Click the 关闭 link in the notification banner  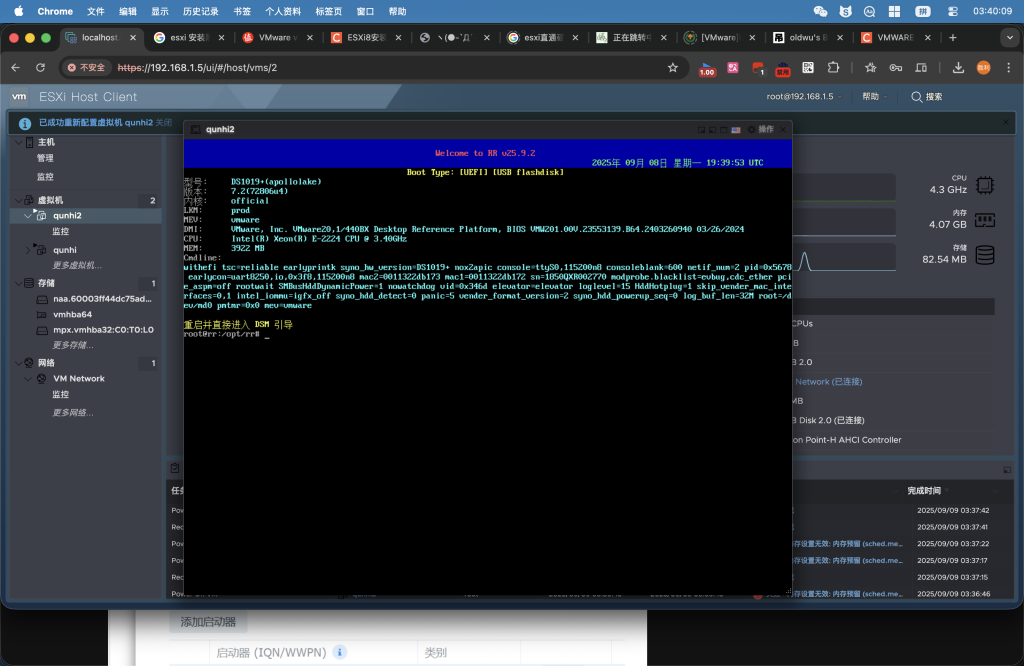[x=164, y=122]
